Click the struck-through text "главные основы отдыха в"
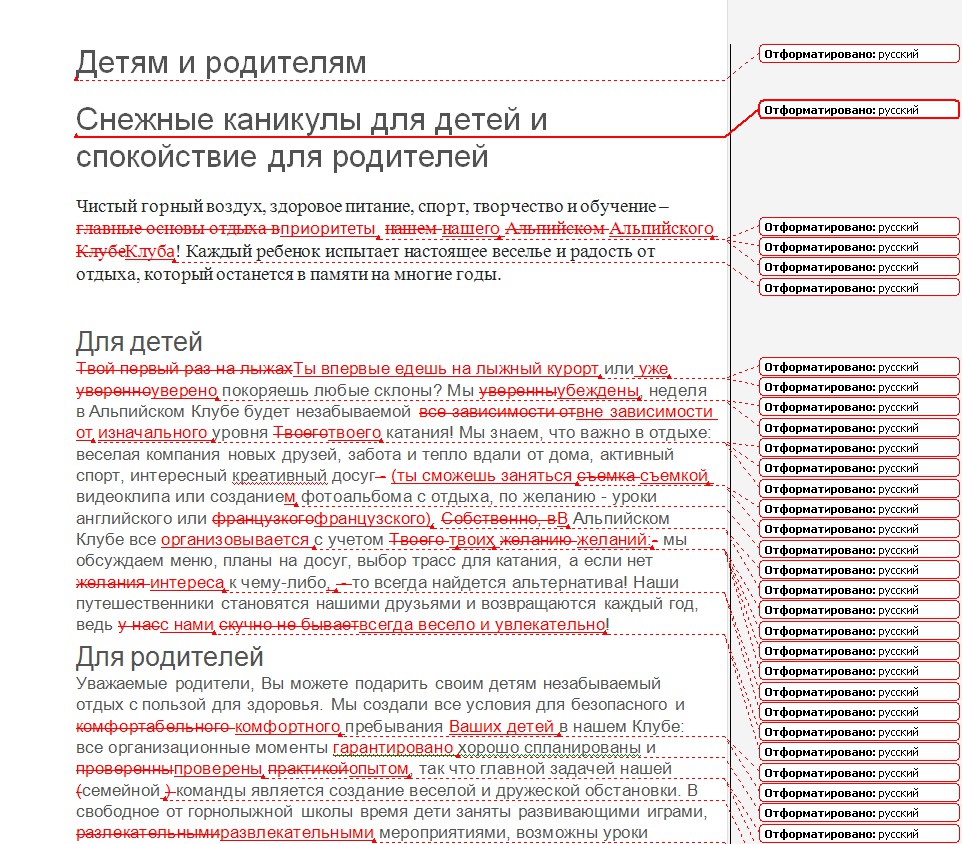962x844 pixels. click(178, 229)
